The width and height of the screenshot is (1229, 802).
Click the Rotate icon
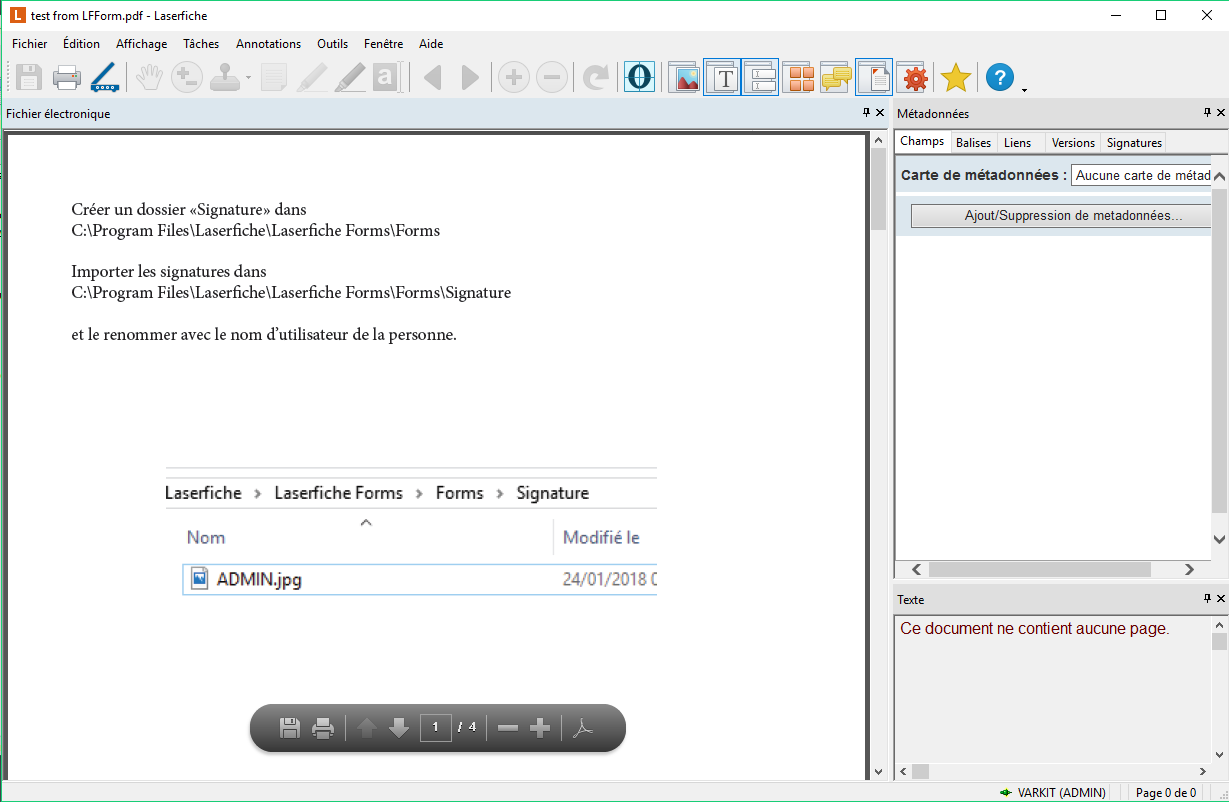pyautogui.click(x=596, y=77)
